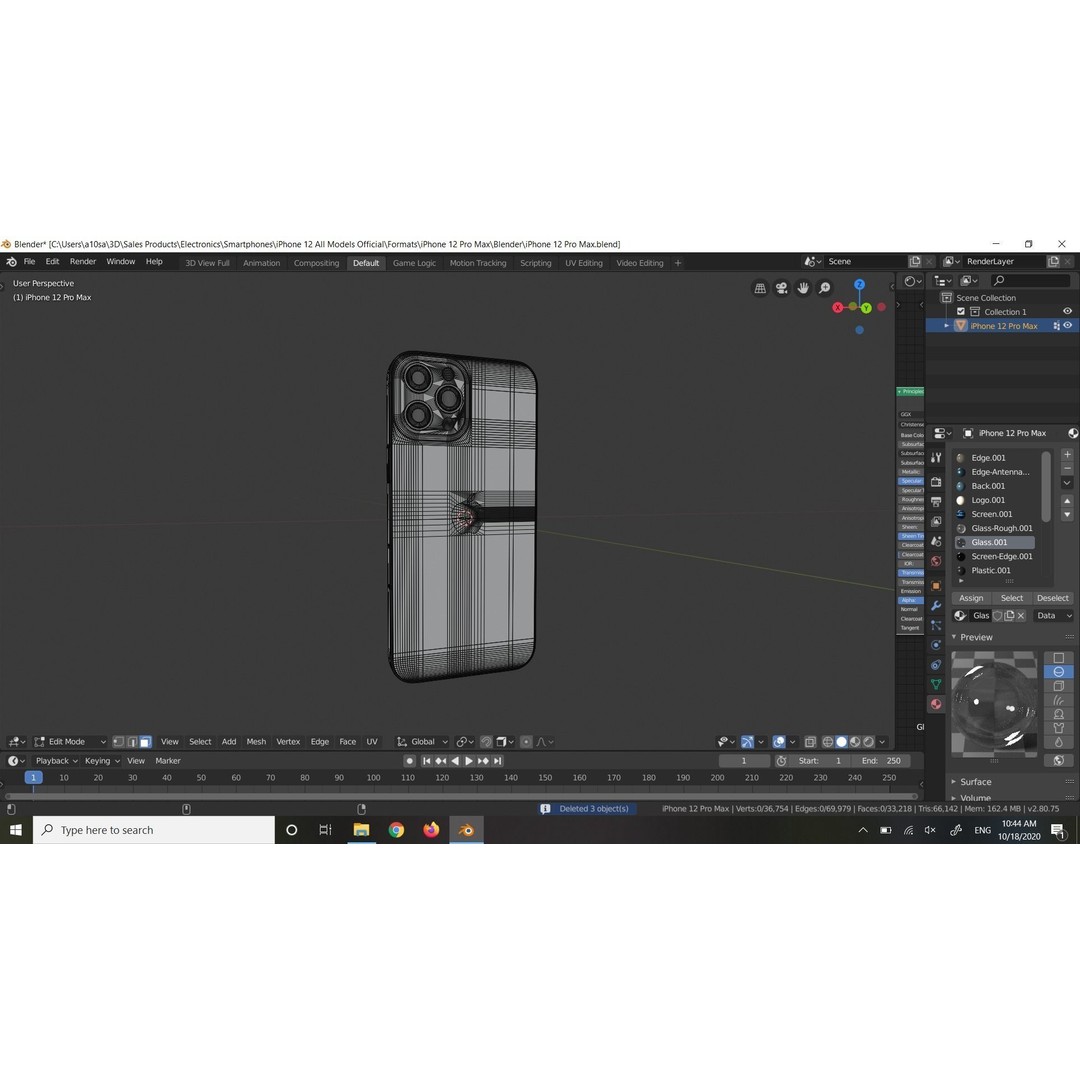1080x1080 pixels.
Task: Open the Render menu
Action: click(83, 262)
